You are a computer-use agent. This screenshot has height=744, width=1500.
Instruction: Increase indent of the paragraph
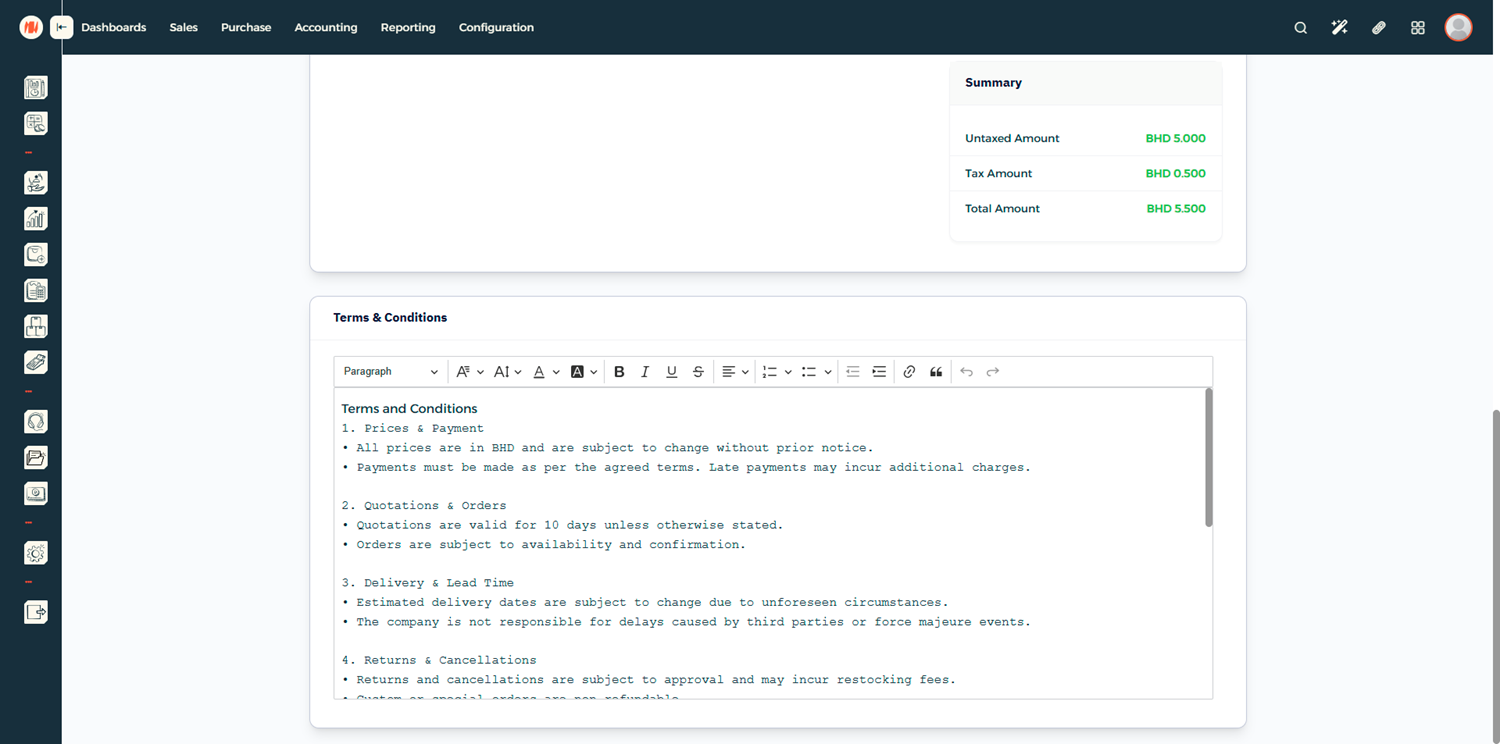coord(879,372)
